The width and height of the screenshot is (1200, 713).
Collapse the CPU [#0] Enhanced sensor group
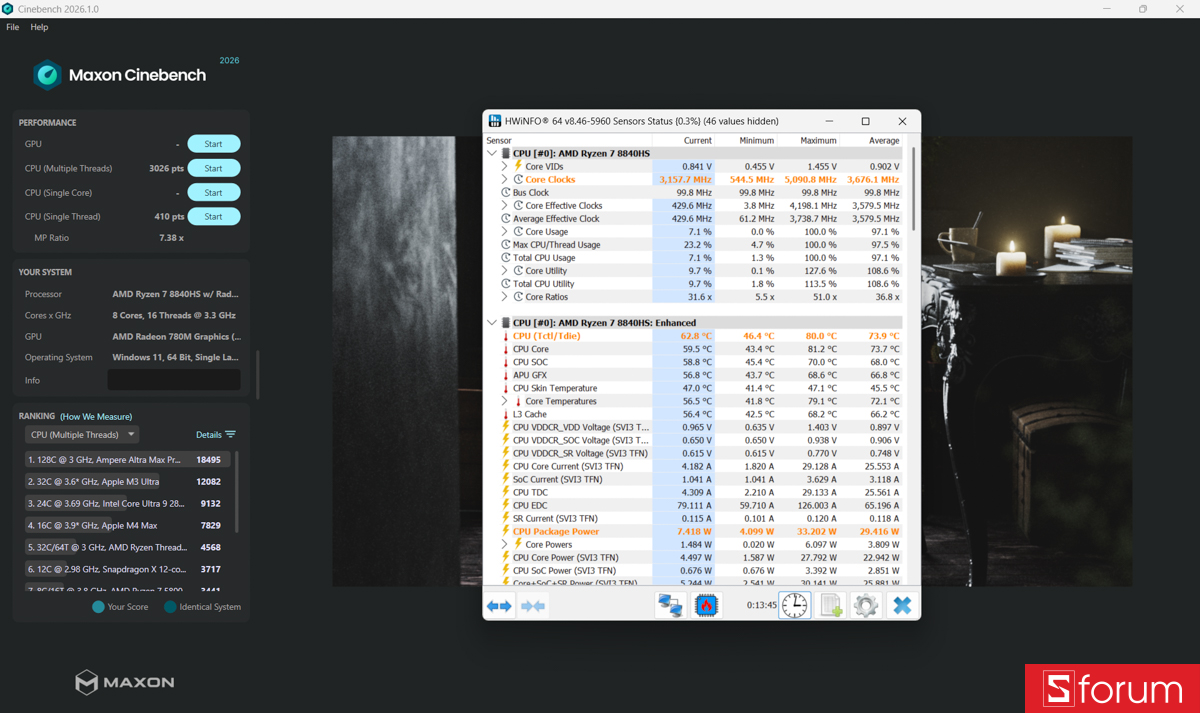[x=492, y=323]
